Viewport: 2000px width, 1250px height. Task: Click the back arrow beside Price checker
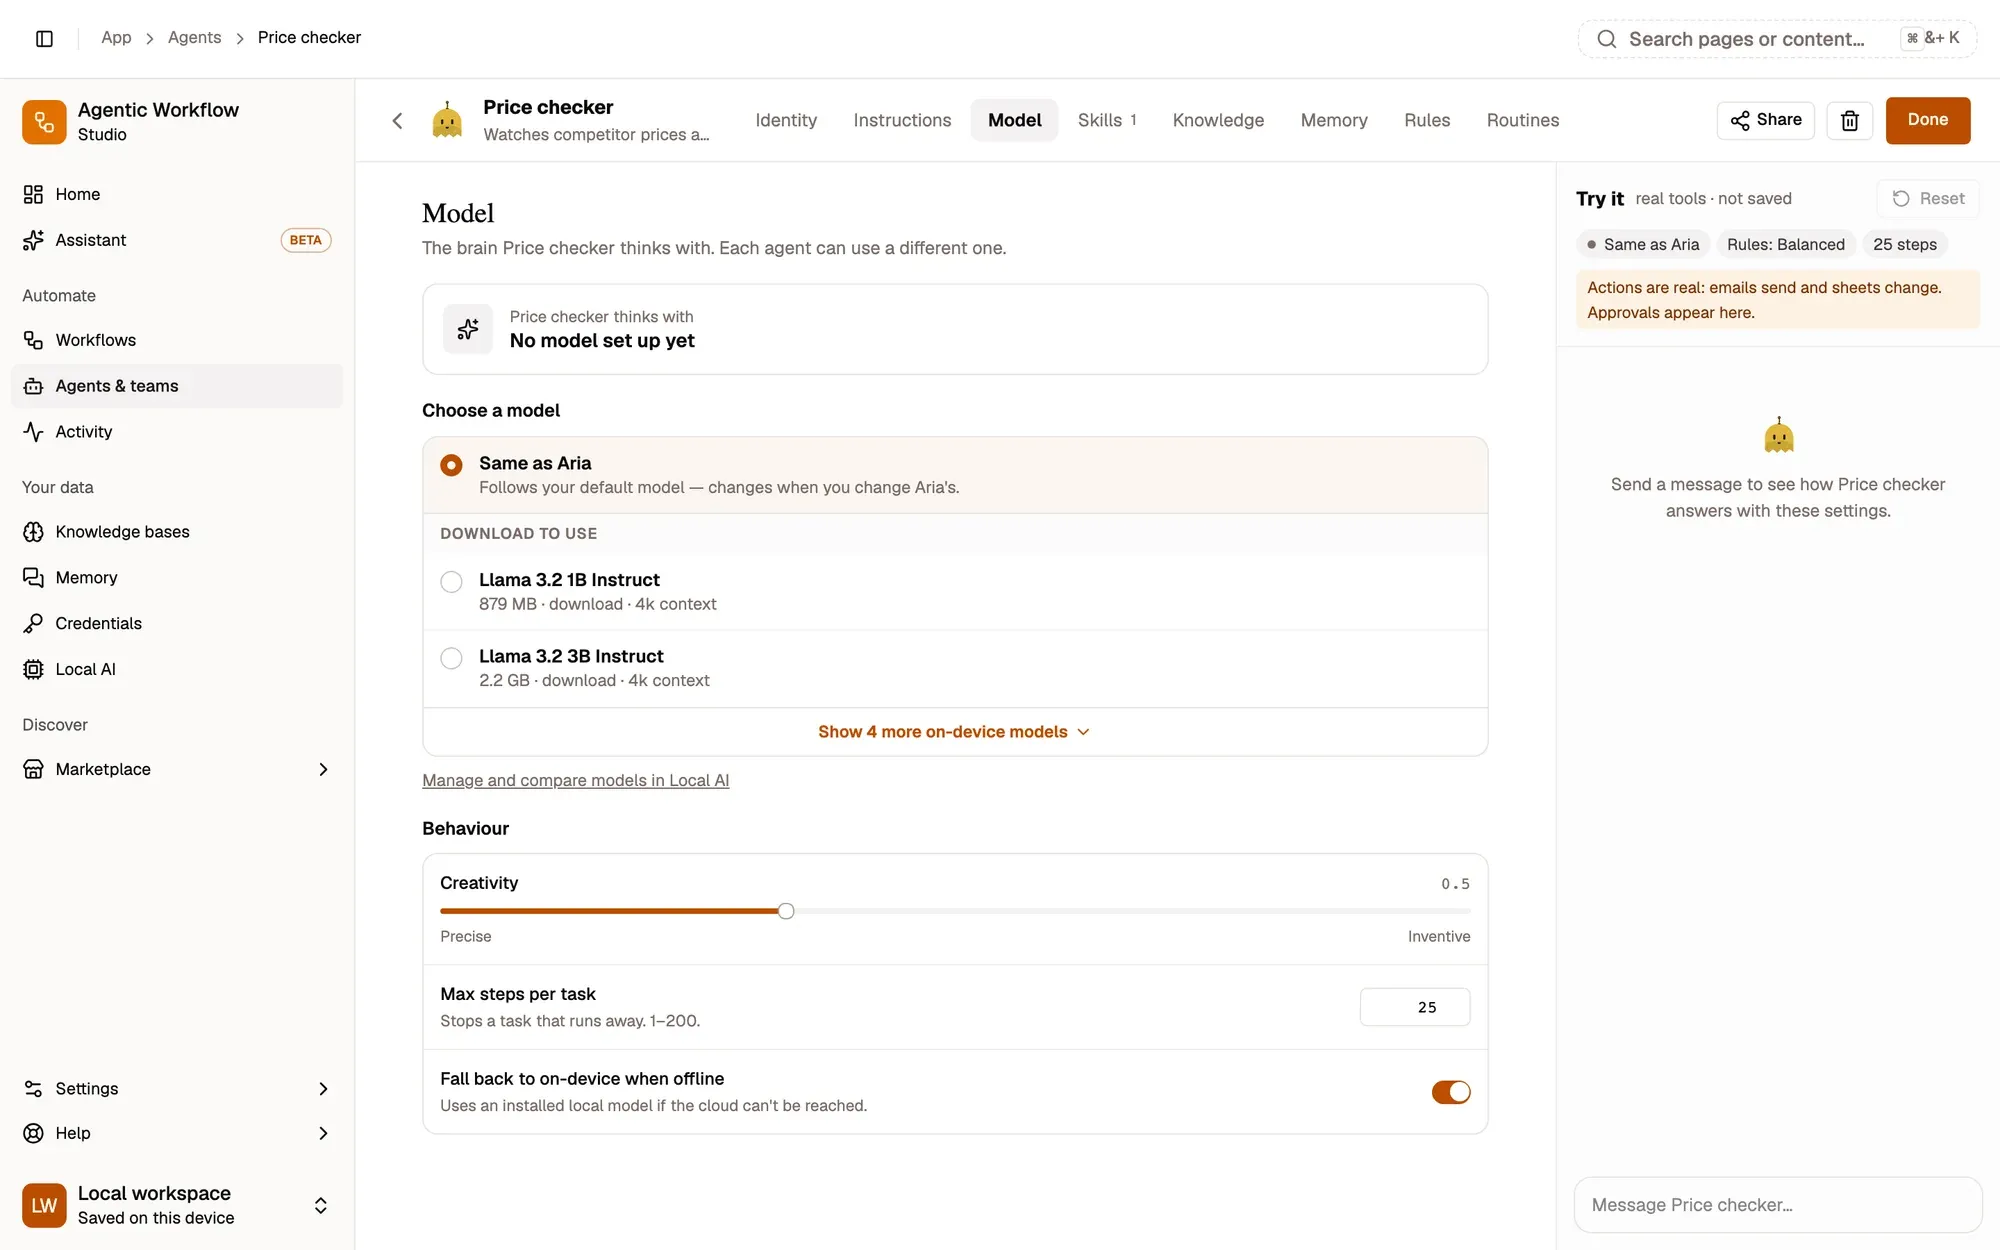(x=397, y=121)
